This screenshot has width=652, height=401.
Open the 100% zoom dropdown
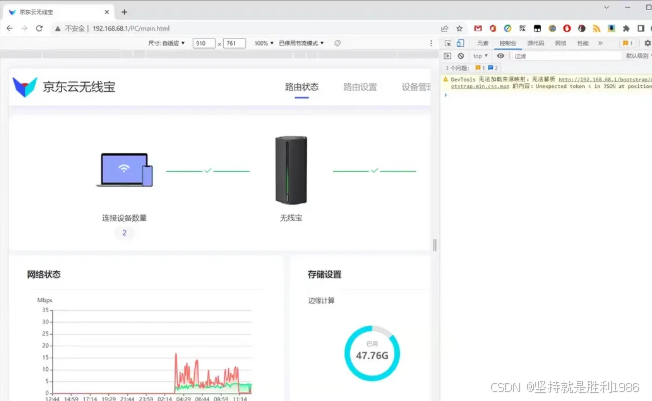(x=264, y=43)
